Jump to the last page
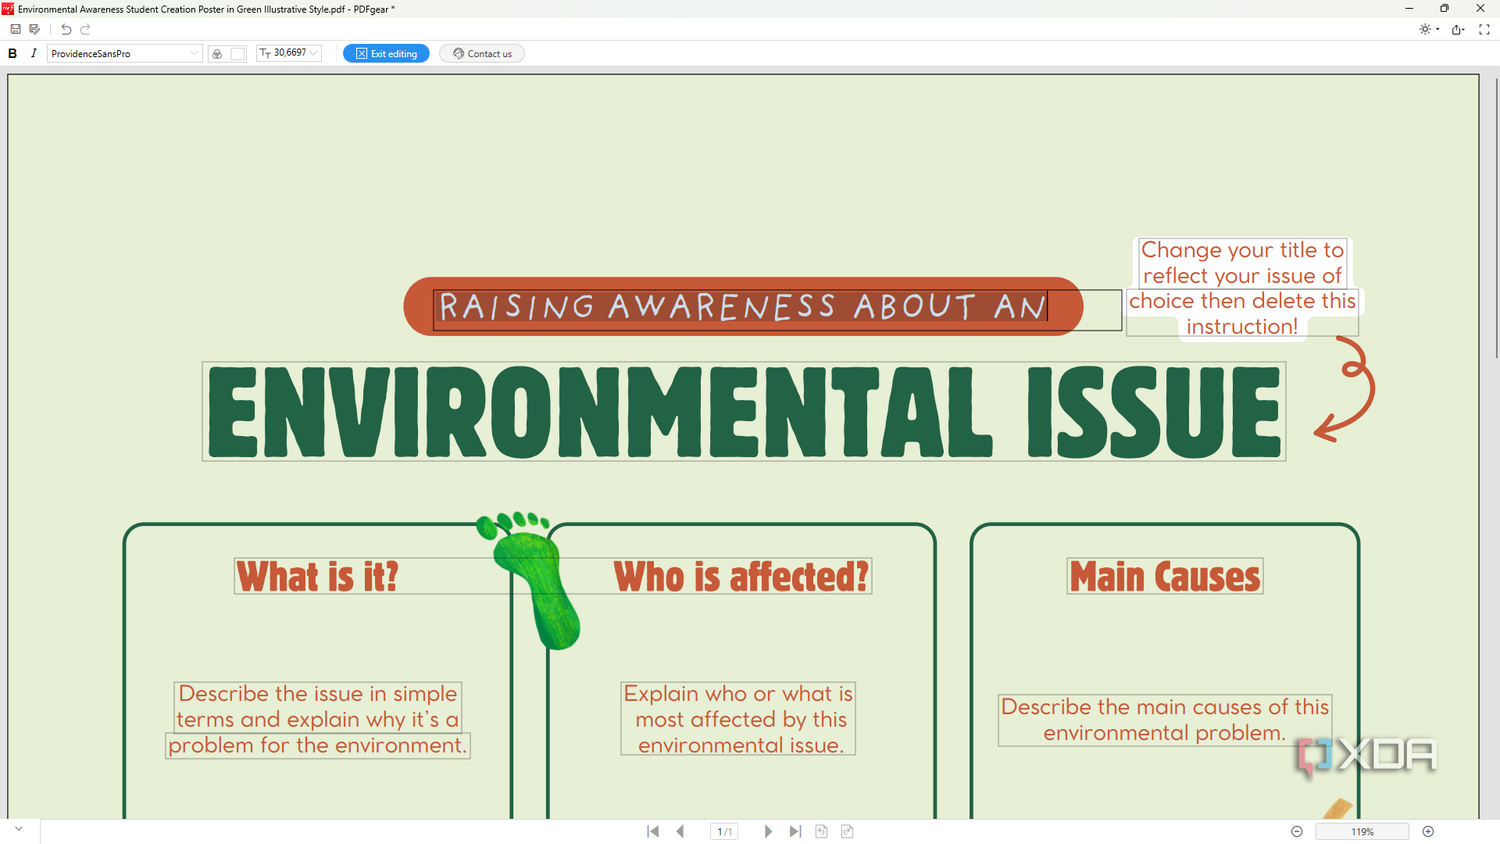 tap(795, 832)
